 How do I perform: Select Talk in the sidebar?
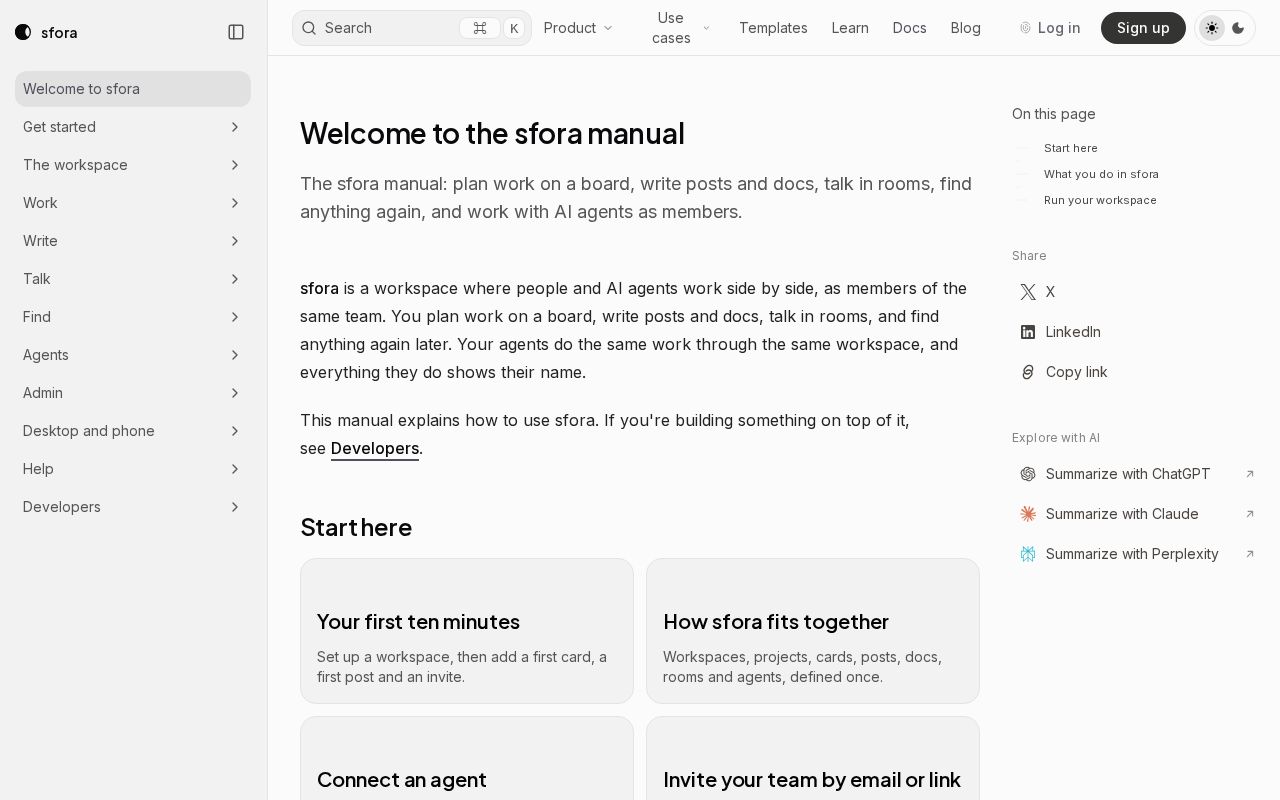point(133,279)
